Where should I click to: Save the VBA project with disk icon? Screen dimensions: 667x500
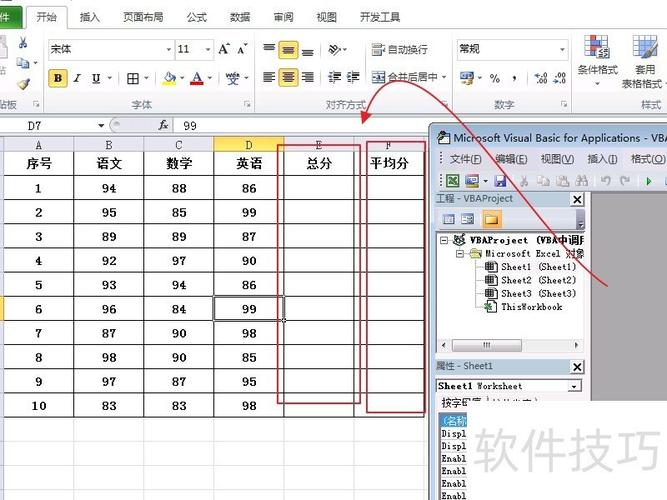500,181
